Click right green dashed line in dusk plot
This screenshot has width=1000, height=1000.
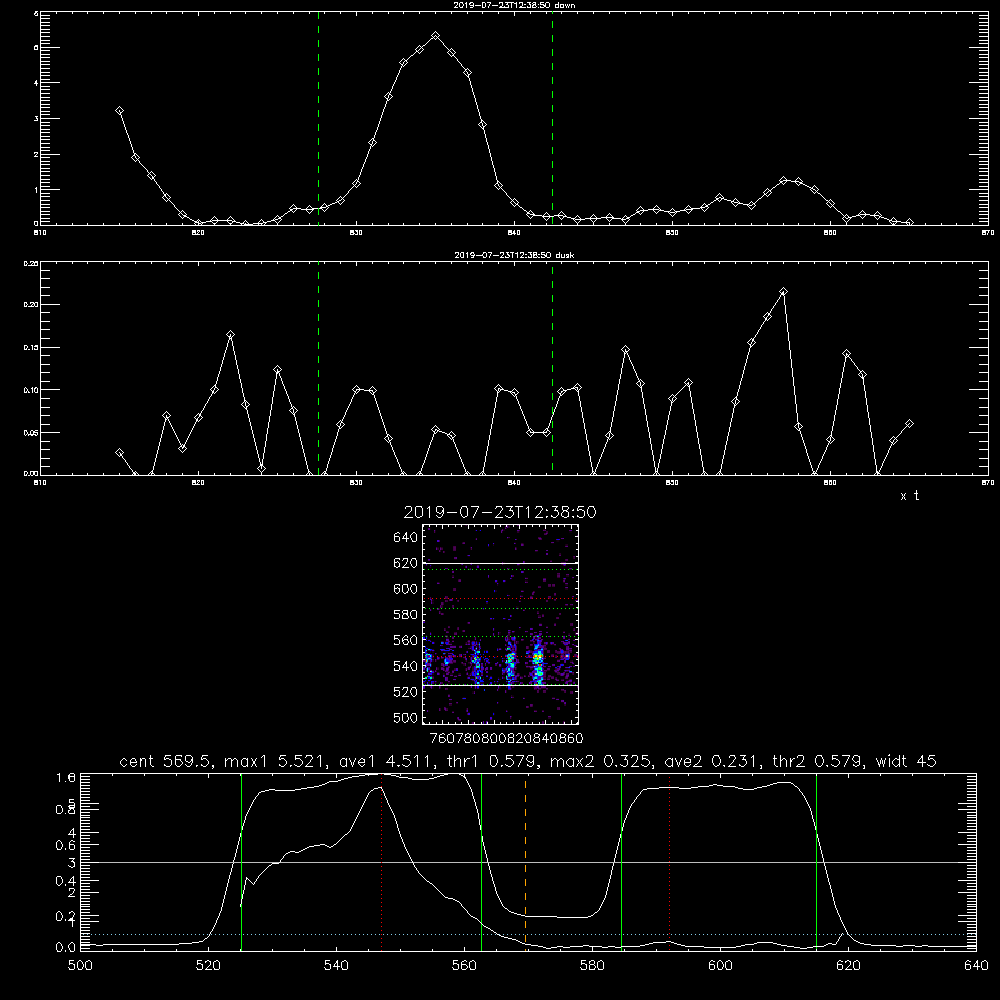coord(552,369)
